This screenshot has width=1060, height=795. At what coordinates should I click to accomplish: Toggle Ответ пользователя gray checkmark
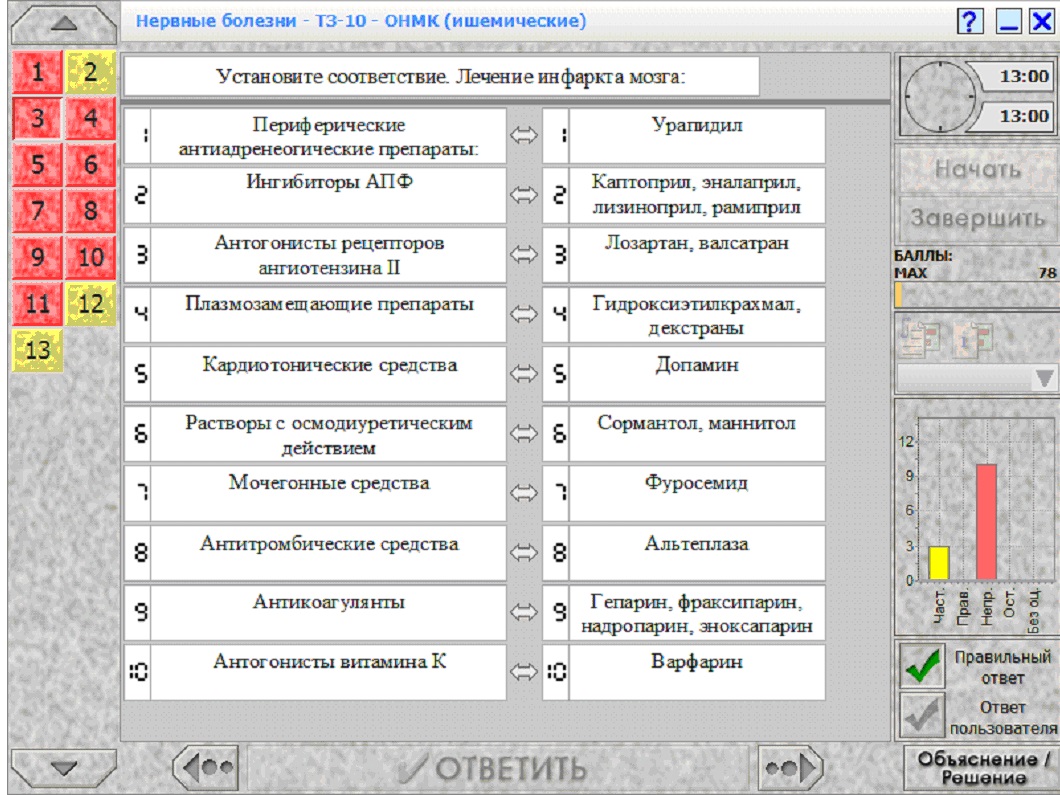tap(922, 715)
